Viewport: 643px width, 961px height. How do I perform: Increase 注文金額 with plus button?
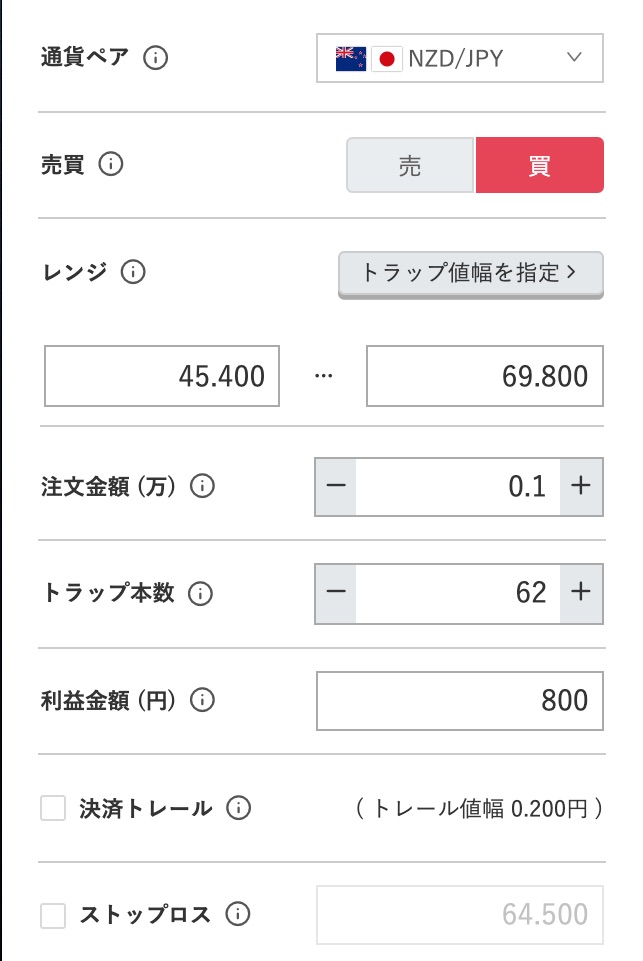(x=581, y=487)
